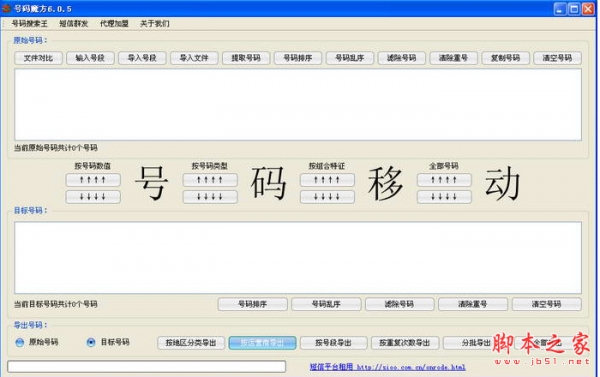Click 清空号码 in the 目标号码 section
600x377 pixels.
[546, 304]
